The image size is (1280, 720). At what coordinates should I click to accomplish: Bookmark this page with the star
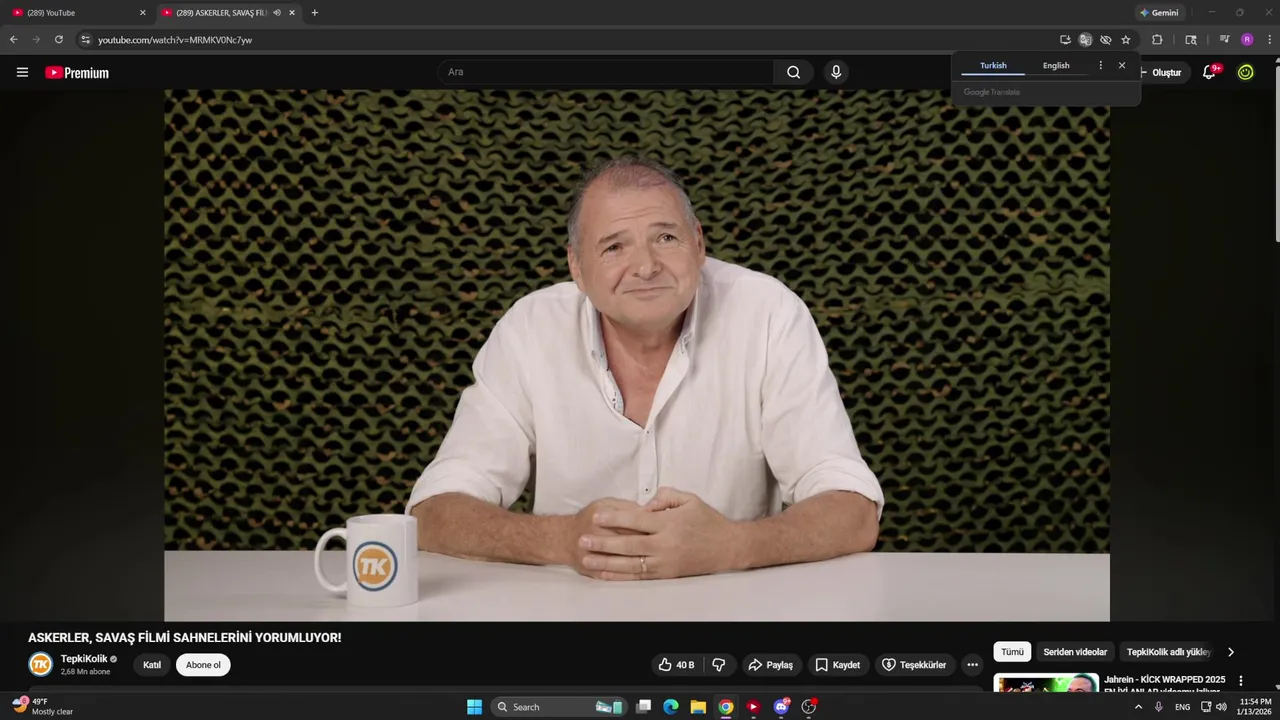[1126, 40]
